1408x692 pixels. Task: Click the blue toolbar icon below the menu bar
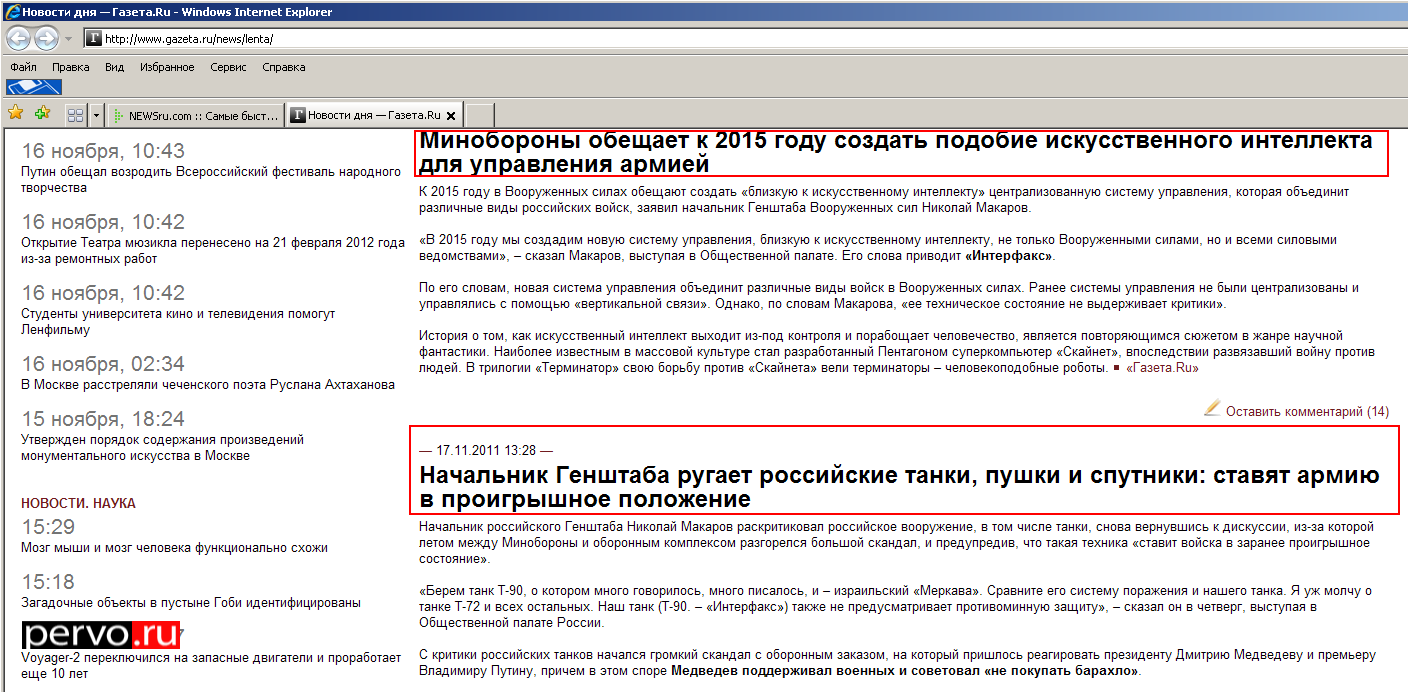pyautogui.click(x=34, y=87)
